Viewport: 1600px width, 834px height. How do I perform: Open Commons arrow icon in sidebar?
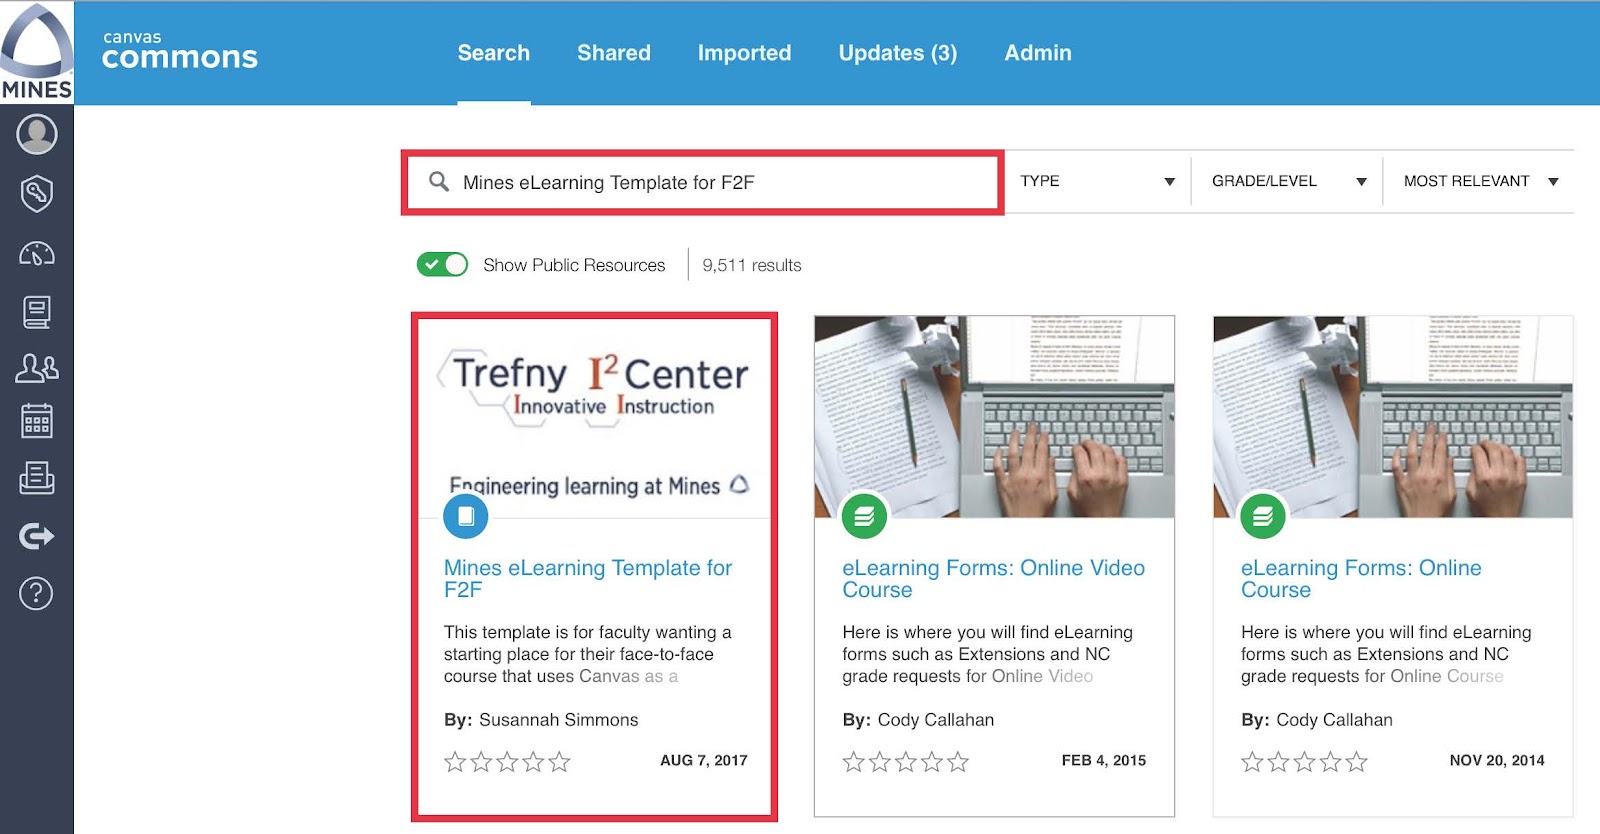pos(37,536)
